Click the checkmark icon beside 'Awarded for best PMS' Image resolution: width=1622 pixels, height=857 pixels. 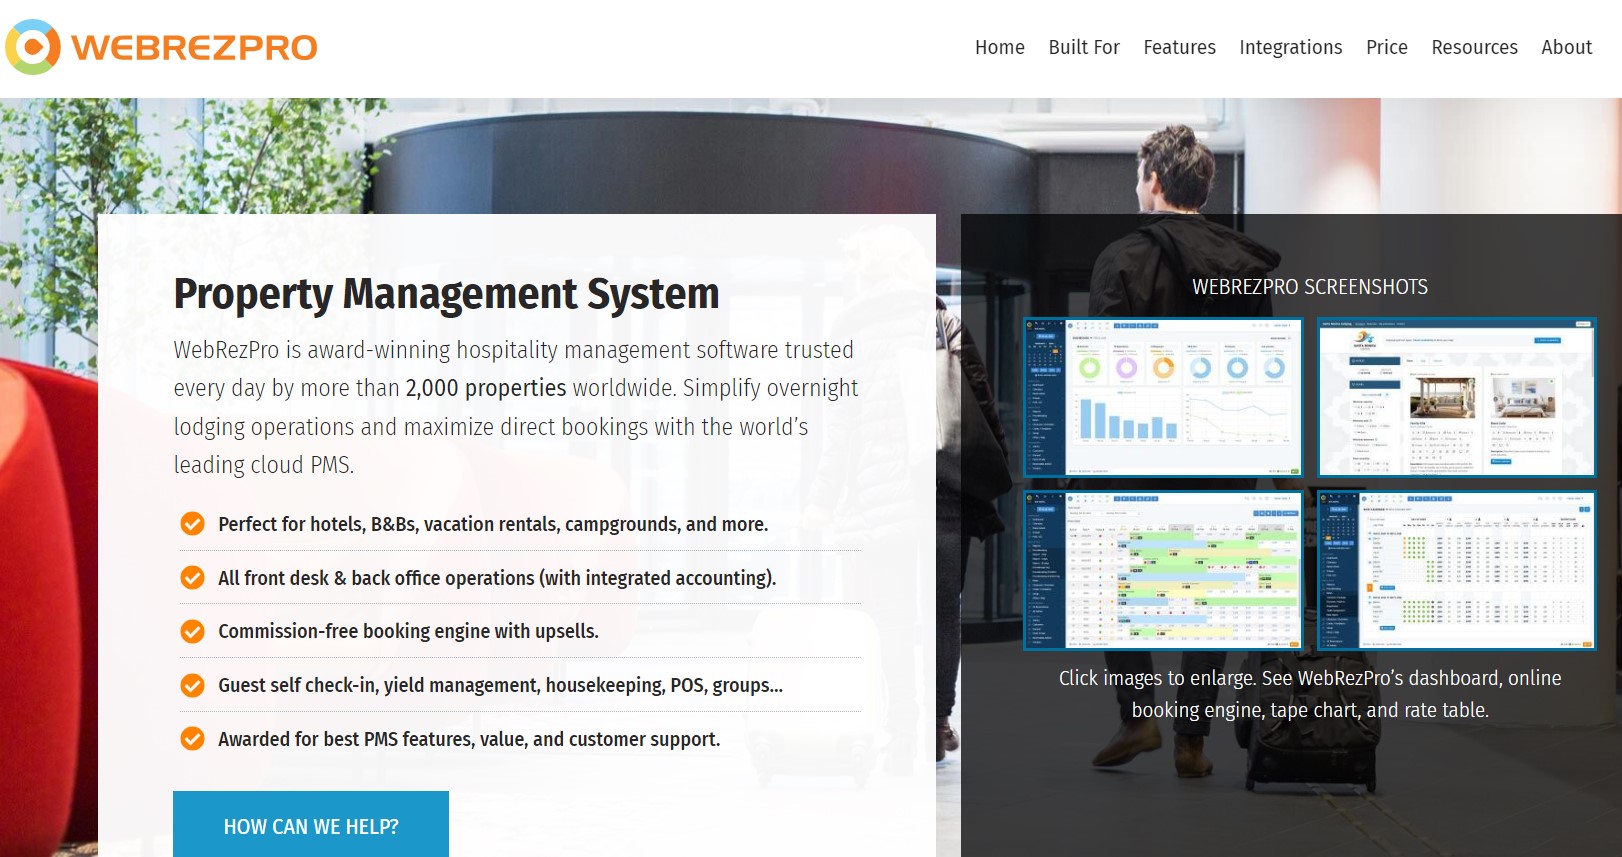(x=192, y=739)
